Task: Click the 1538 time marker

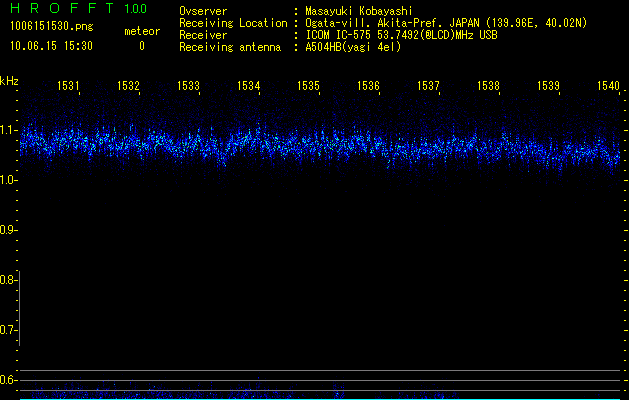Action: tap(489, 86)
